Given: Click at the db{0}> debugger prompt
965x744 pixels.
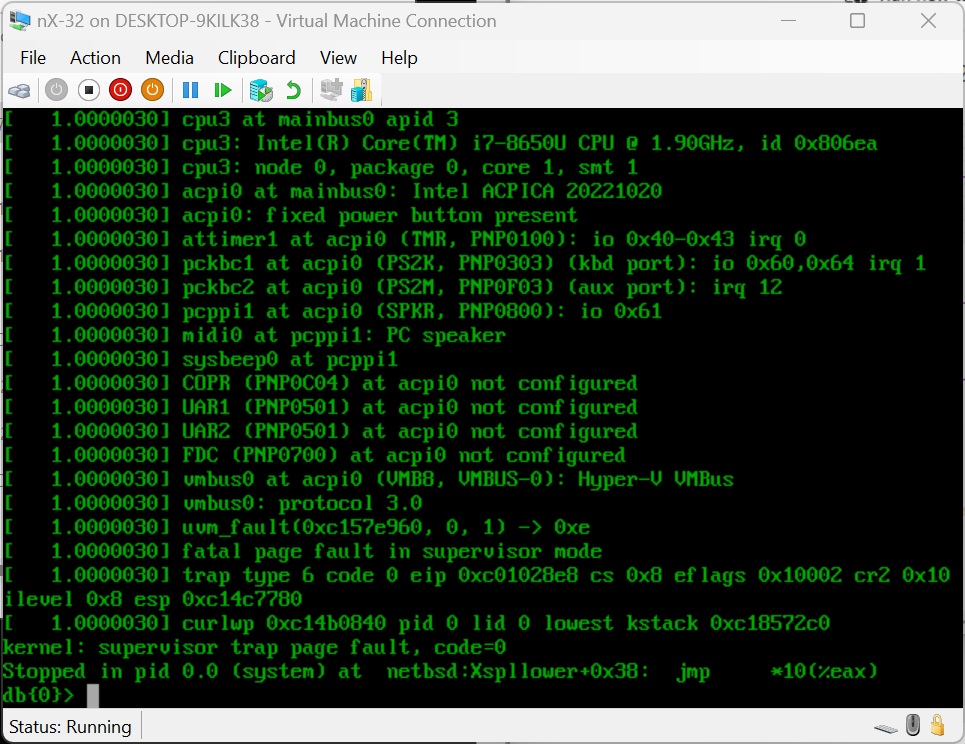Looking at the screenshot, I should (x=93, y=695).
